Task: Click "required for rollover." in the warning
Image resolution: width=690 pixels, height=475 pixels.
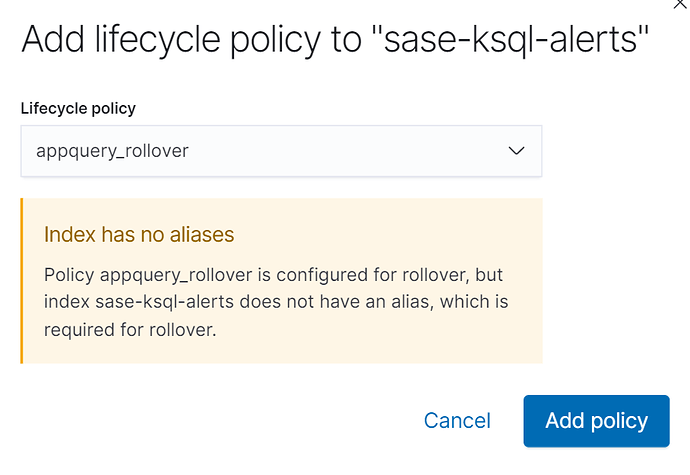Action: [x=131, y=328]
